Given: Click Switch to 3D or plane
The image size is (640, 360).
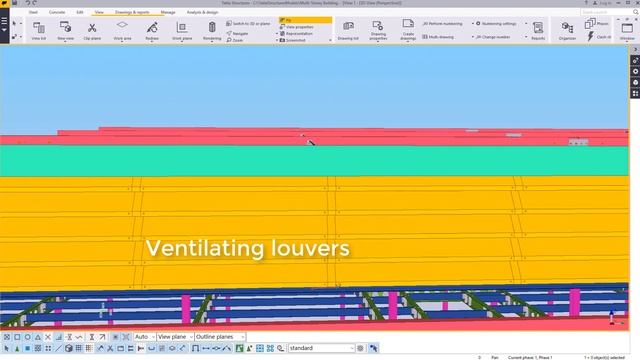Looking at the screenshot, I should point(248,24).
